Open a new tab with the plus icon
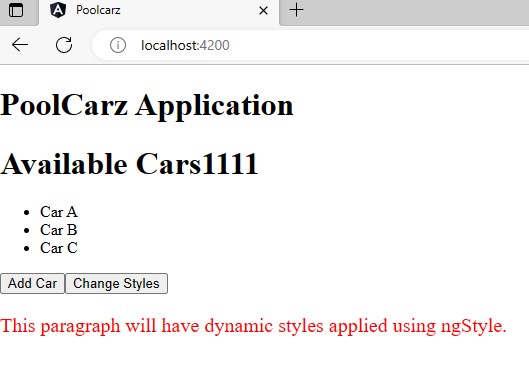 [297, 10]
